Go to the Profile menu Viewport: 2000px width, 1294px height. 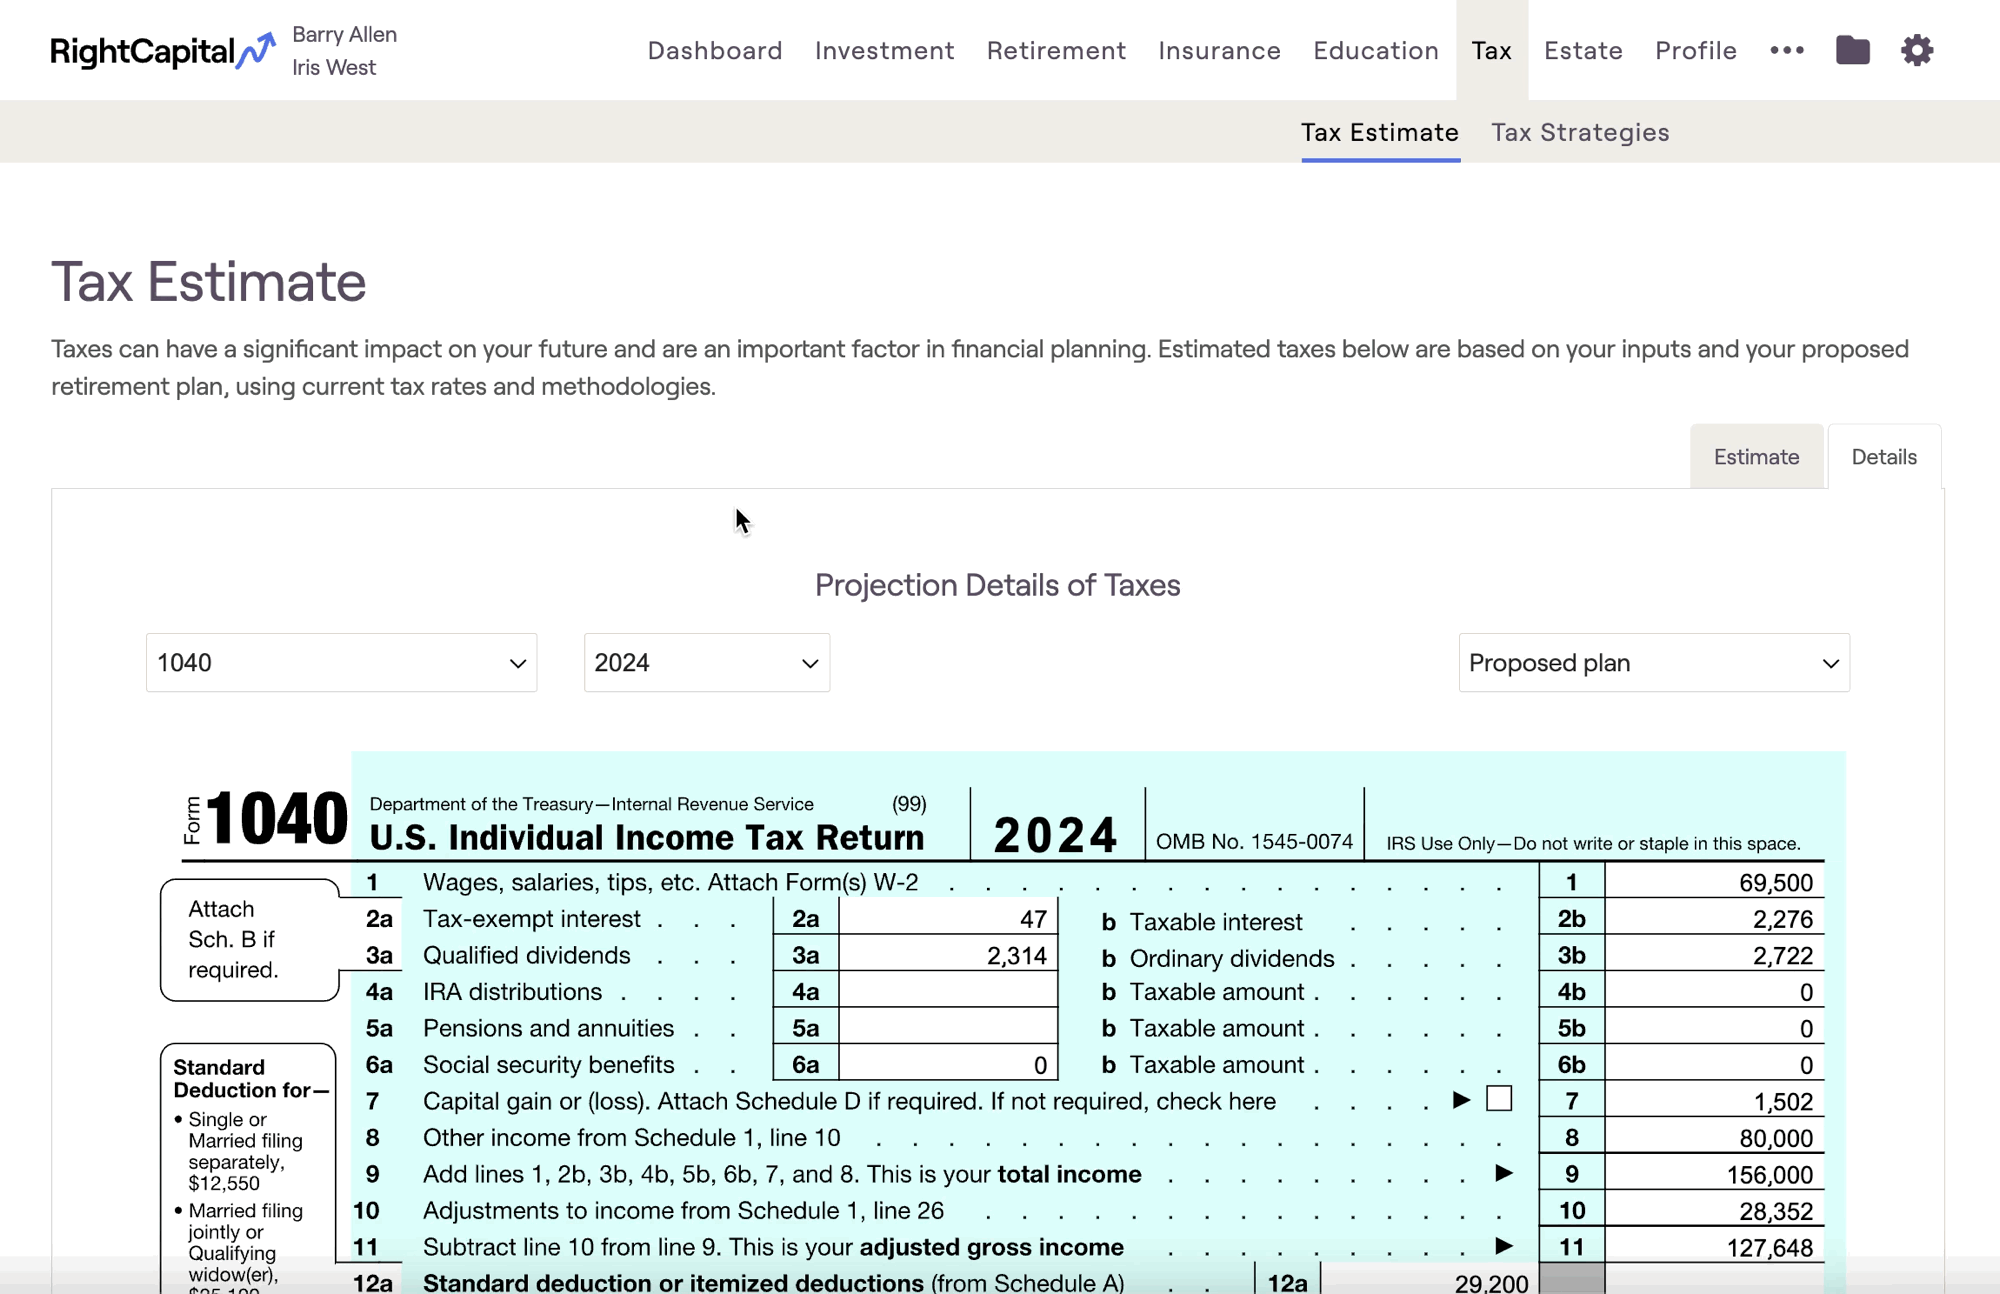point(1695,50)
